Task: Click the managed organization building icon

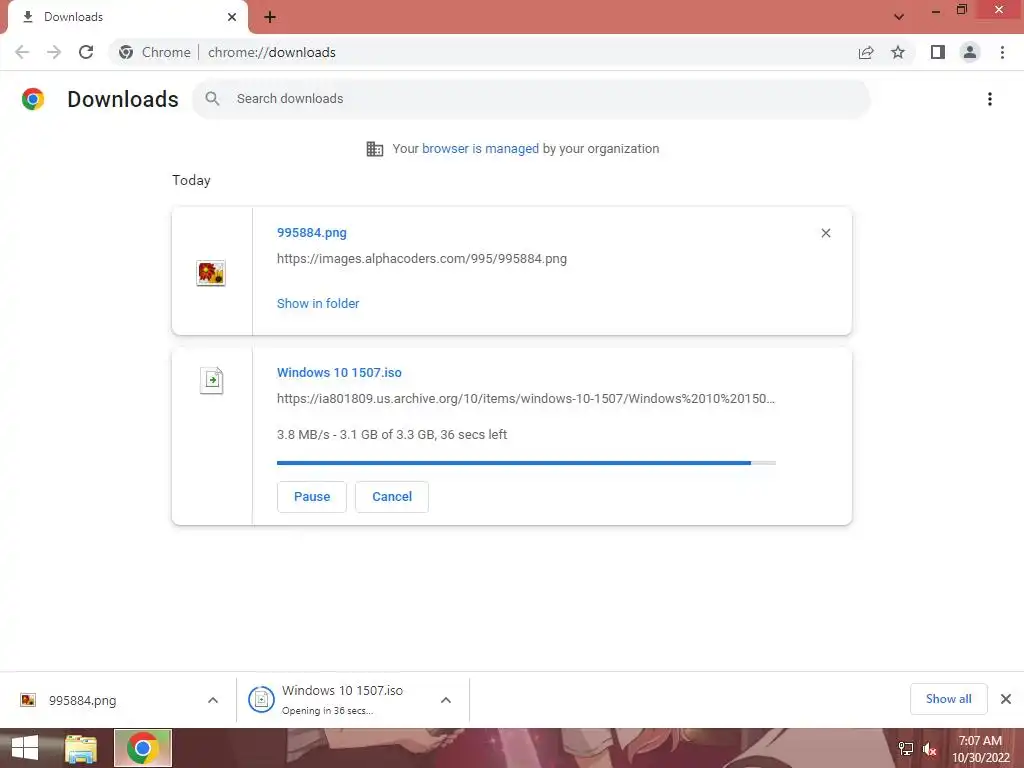Action: [x=375, y=149]
